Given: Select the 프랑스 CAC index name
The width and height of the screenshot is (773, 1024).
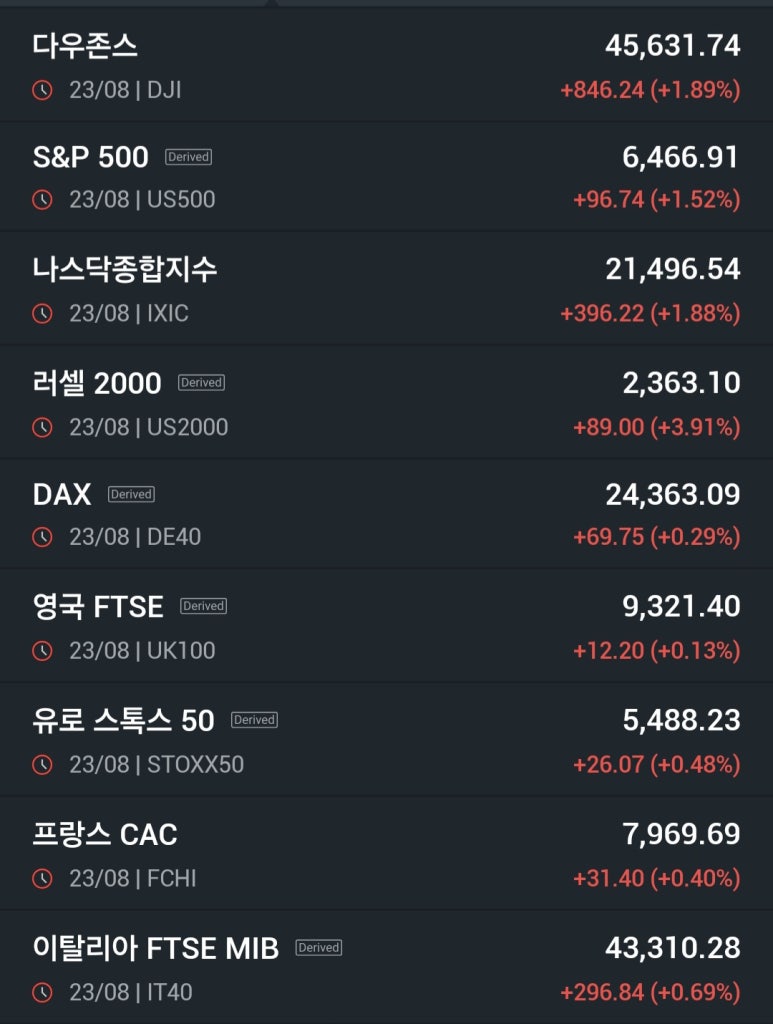Looking at the screenshot, I should (x=105, y=834).
